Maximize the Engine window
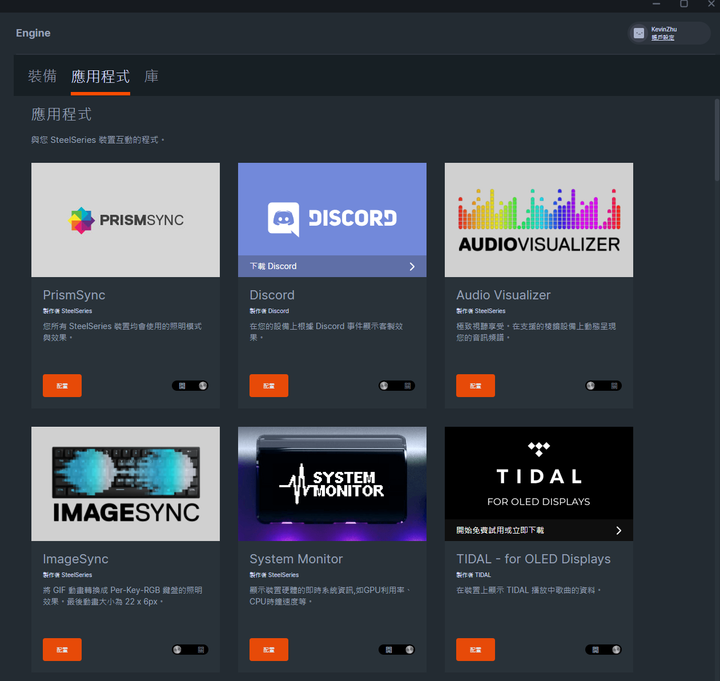 pos(684,4)
